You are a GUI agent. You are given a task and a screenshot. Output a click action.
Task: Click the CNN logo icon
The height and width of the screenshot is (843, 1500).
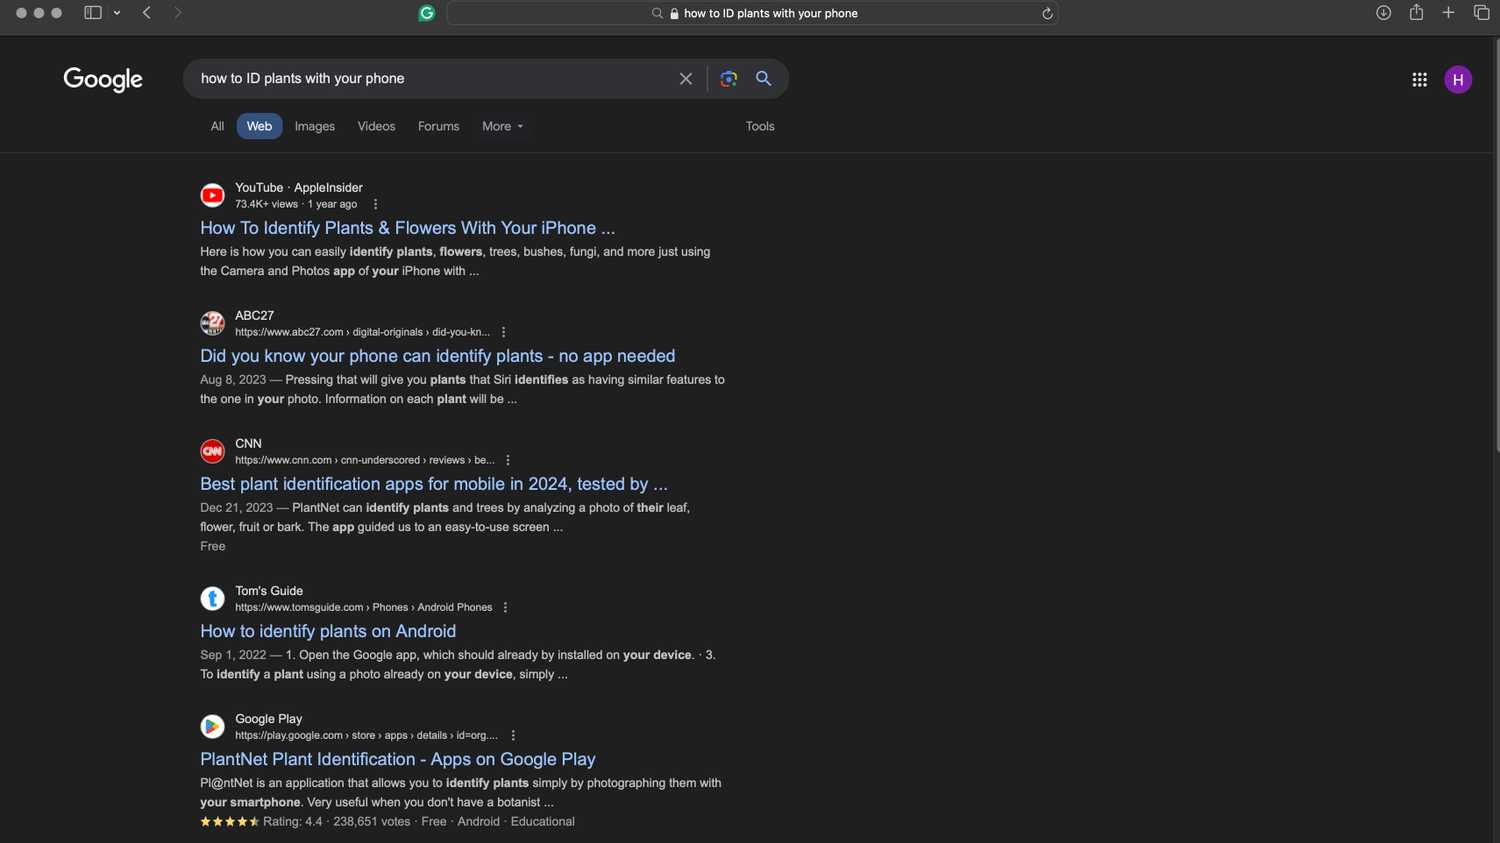212,451
